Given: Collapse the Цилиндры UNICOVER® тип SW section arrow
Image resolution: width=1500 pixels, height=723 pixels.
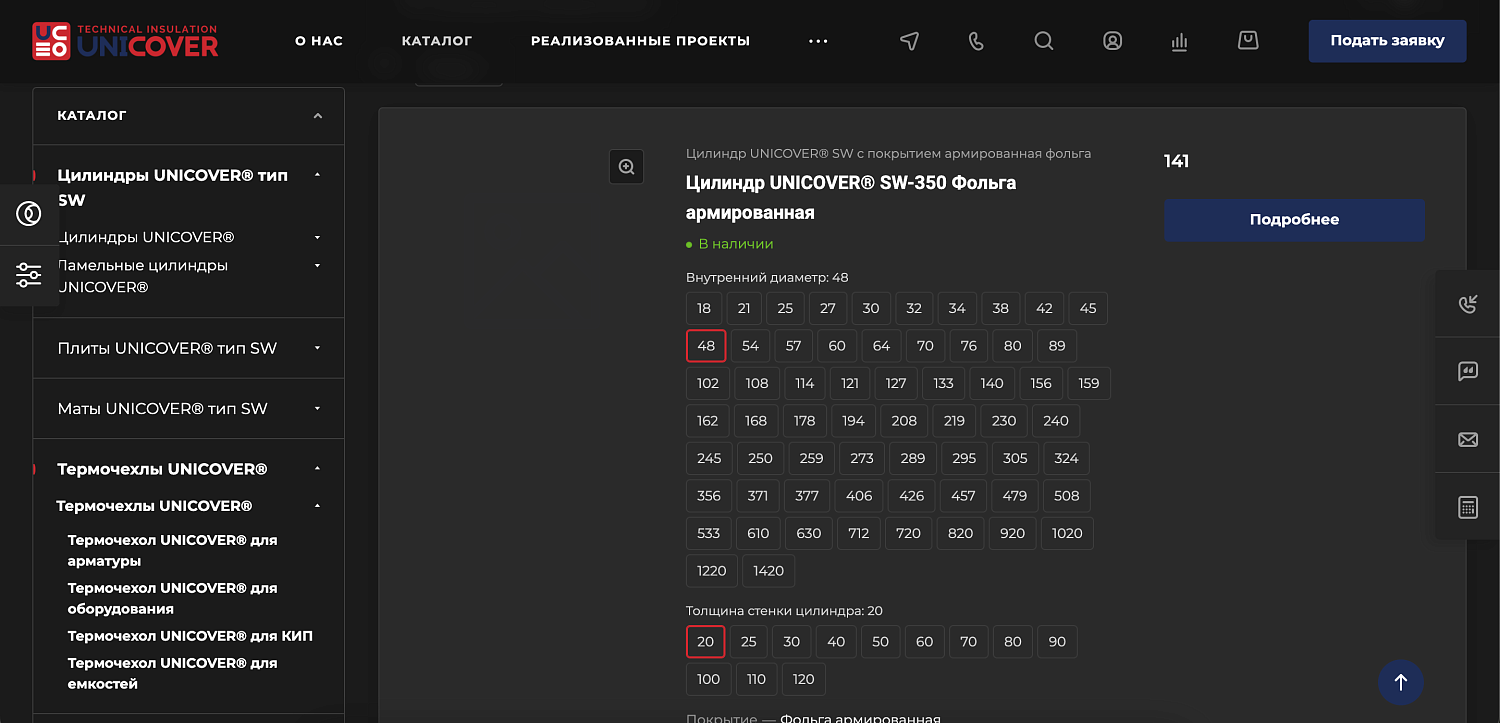Looking at the screenshot, I should tap(318, 175).
